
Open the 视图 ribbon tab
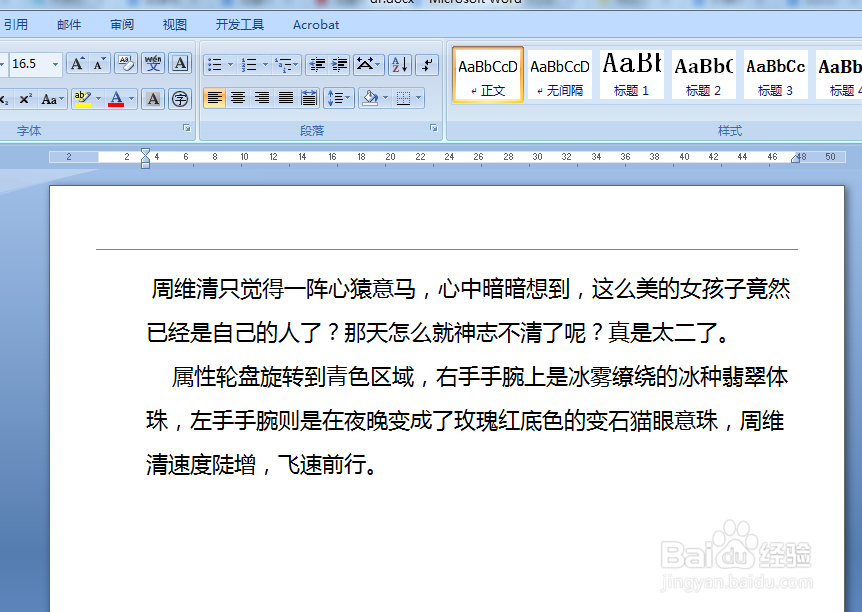(175, 25)
